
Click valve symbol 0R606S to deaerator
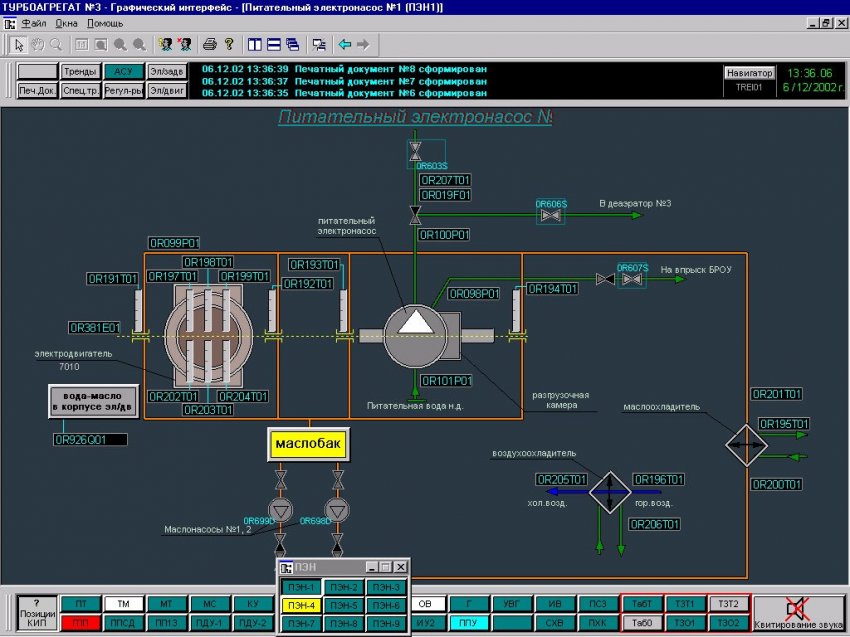[x=551, y=215]
